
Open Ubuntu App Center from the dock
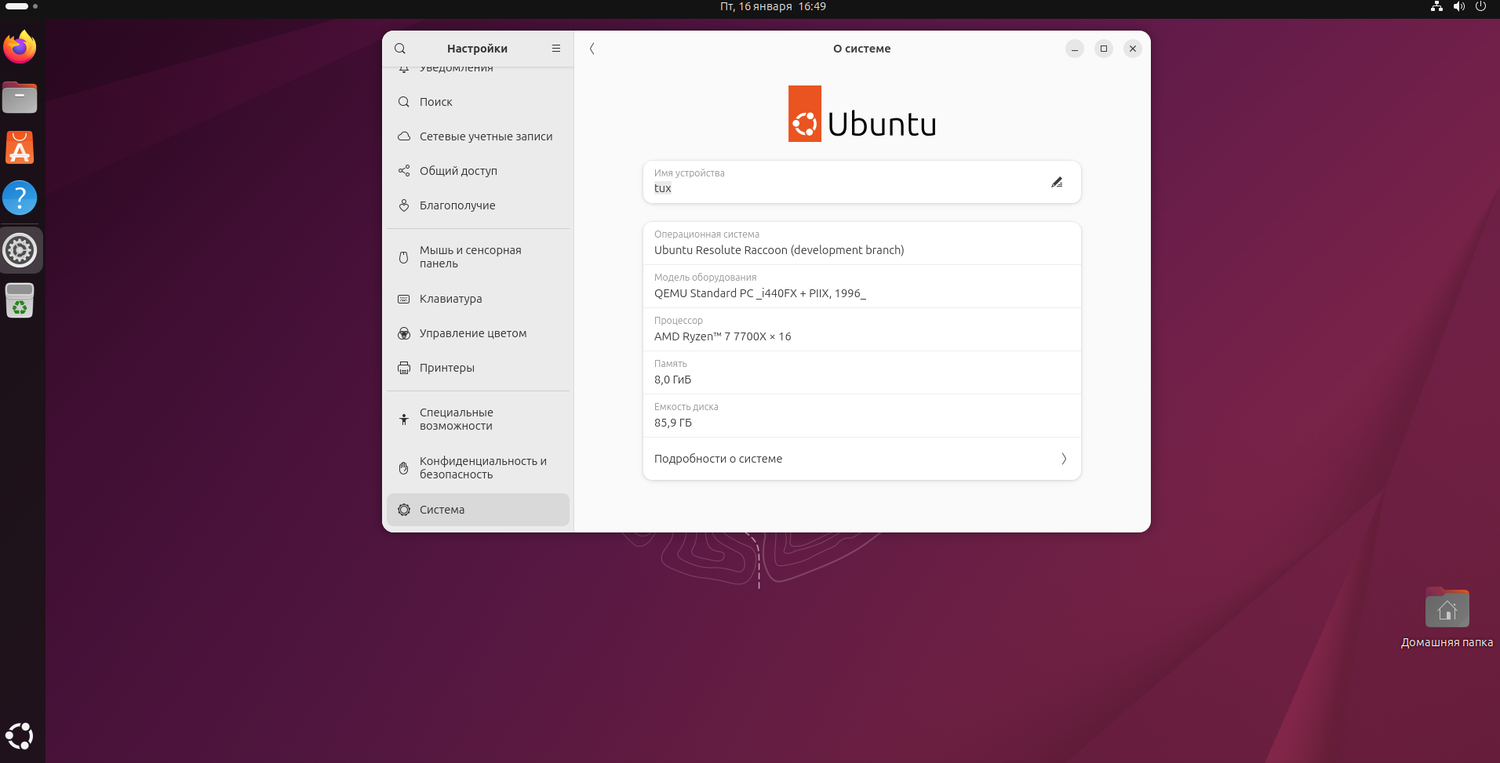click(x=19, y=145)
